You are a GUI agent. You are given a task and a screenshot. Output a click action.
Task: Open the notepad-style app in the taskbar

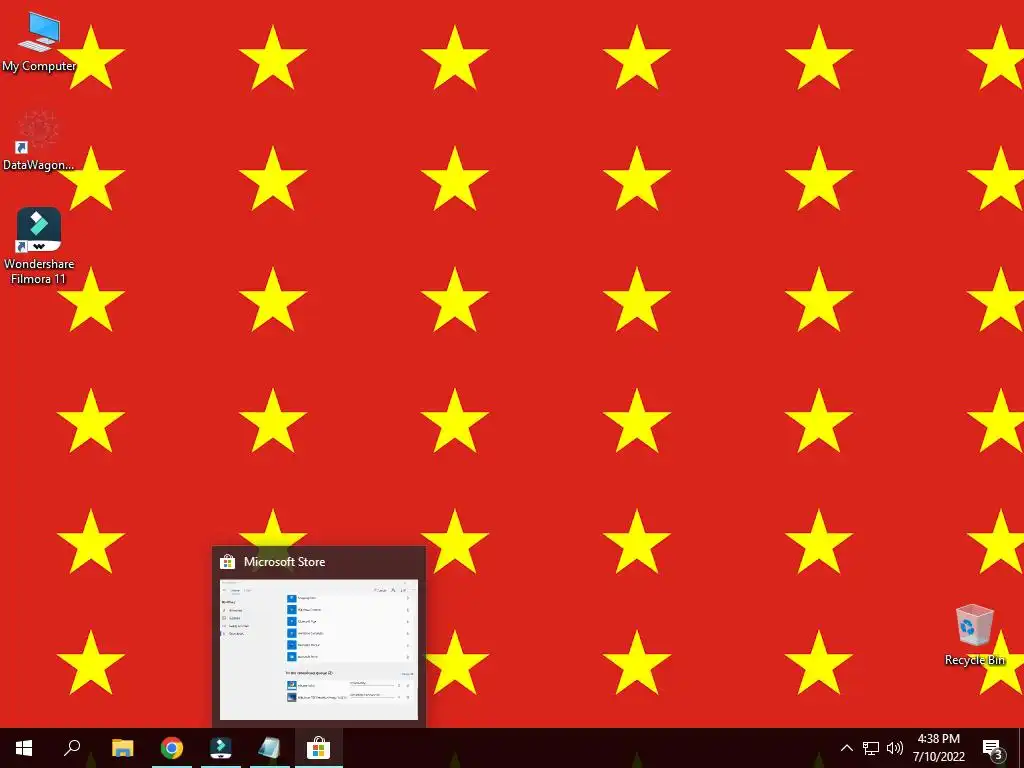click(x=269, y=748)
